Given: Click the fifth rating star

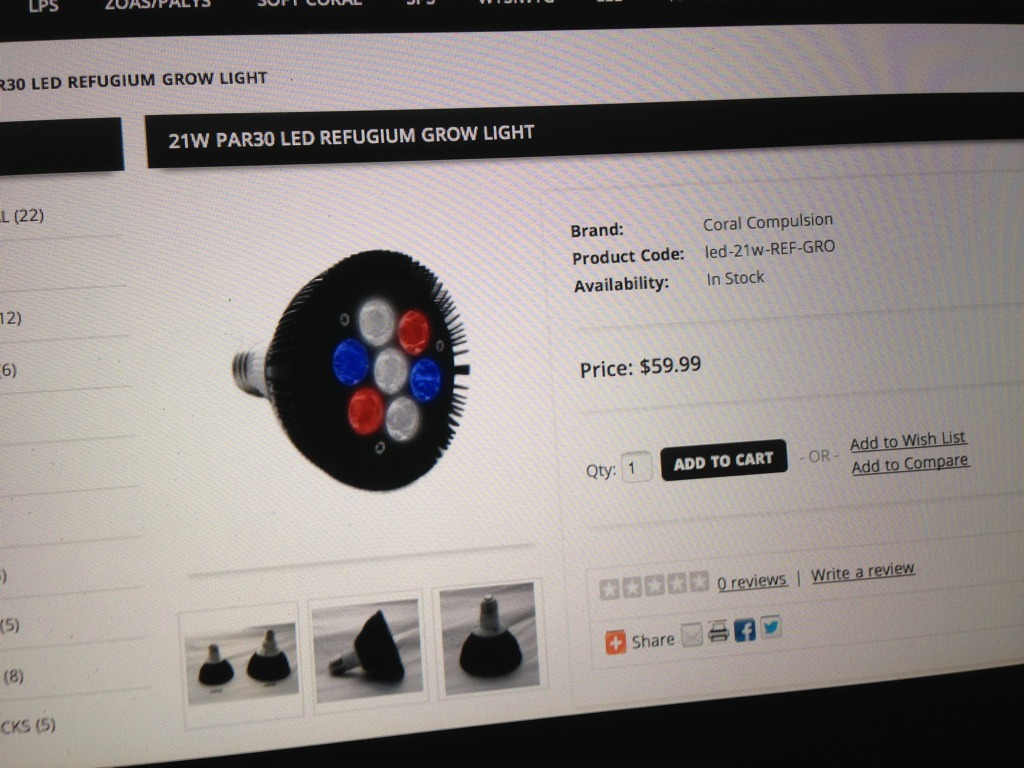Looking at the screenshot, I should (x=699, y=581).
